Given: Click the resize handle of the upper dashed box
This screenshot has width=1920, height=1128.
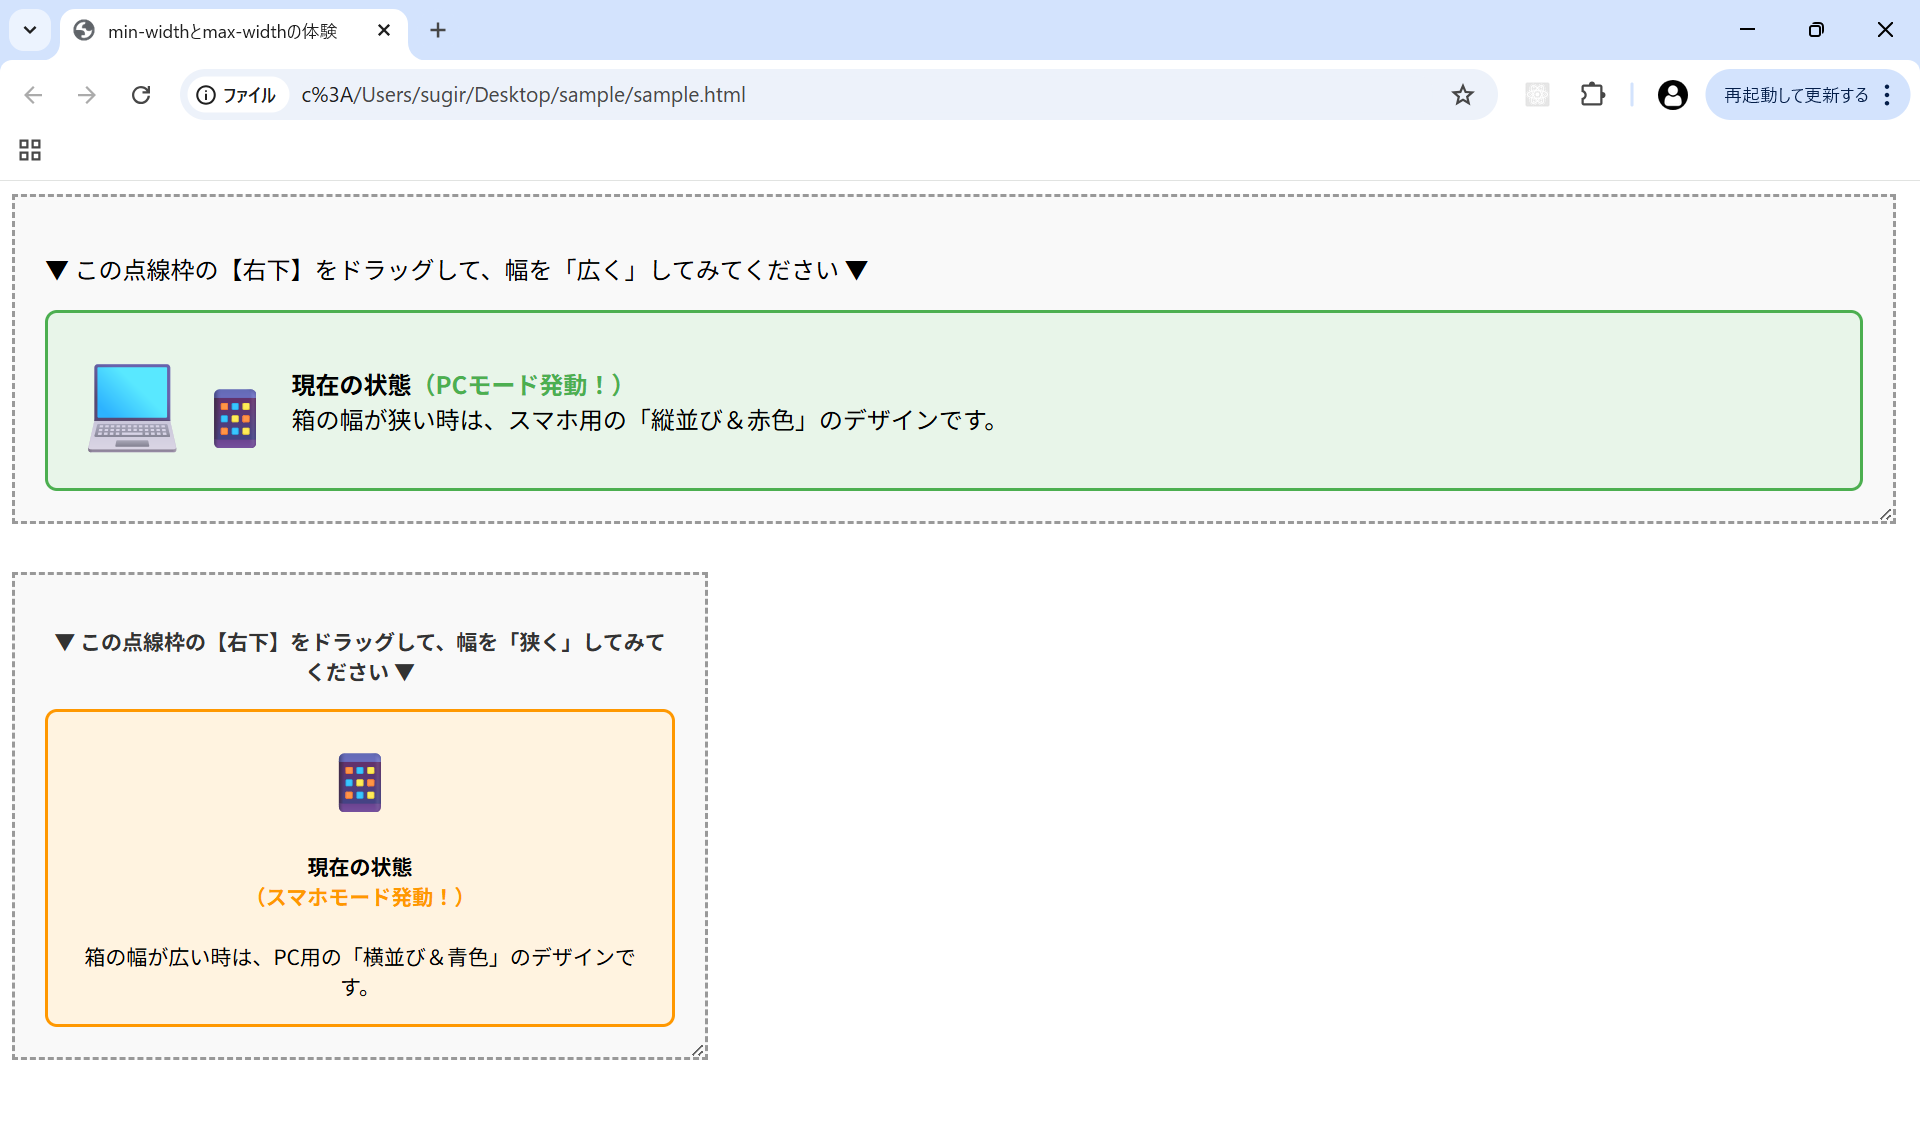Looking at the screenshot, I should [x=1884, y=514].
